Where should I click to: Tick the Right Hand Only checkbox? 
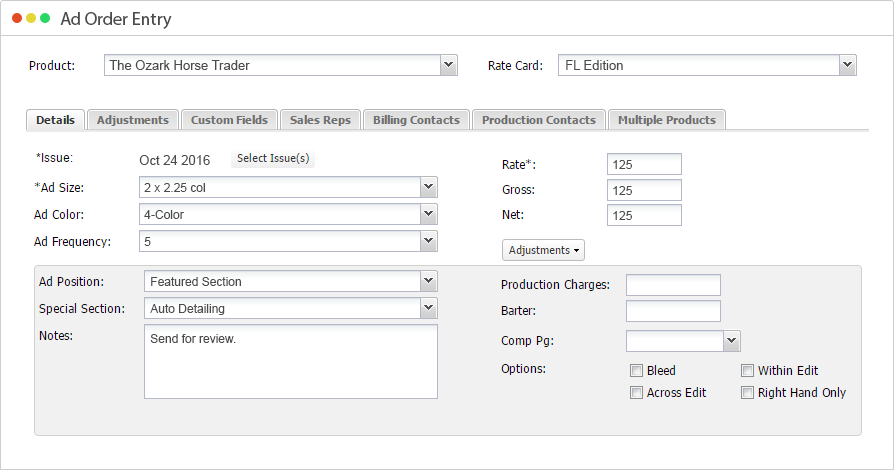click(747, 393)
